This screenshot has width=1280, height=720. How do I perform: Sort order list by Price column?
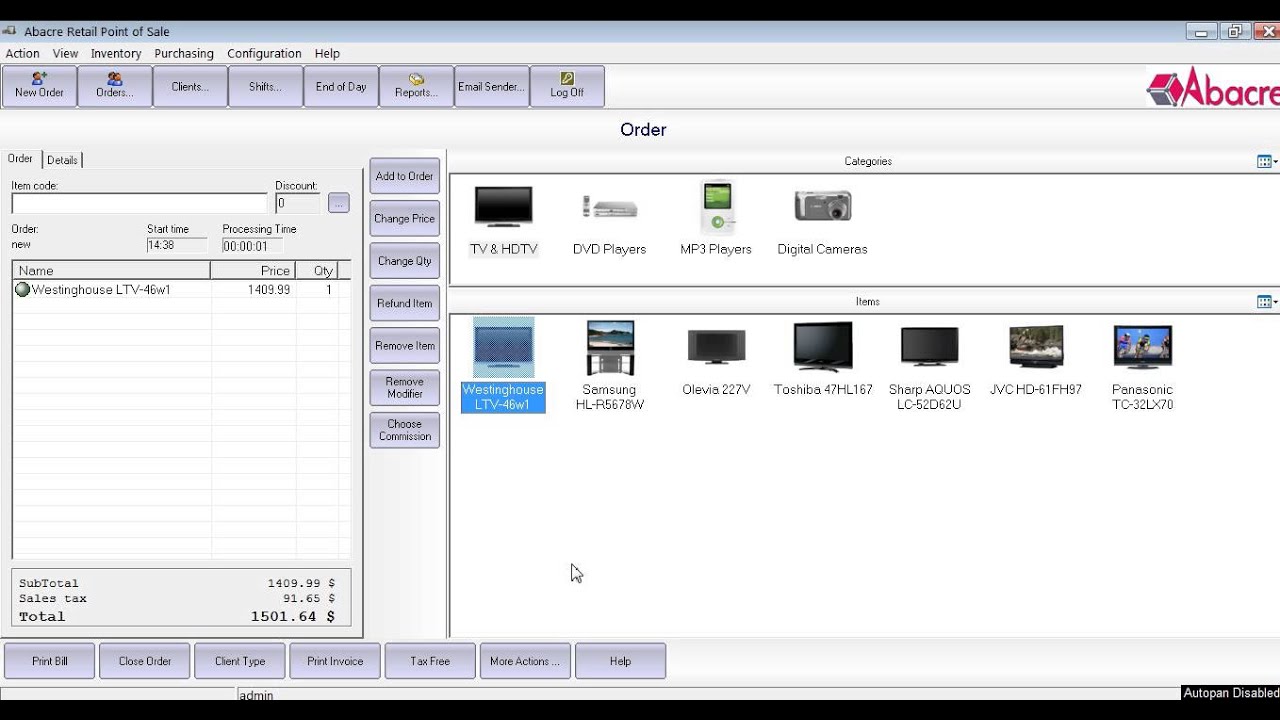tap(253, 271)
